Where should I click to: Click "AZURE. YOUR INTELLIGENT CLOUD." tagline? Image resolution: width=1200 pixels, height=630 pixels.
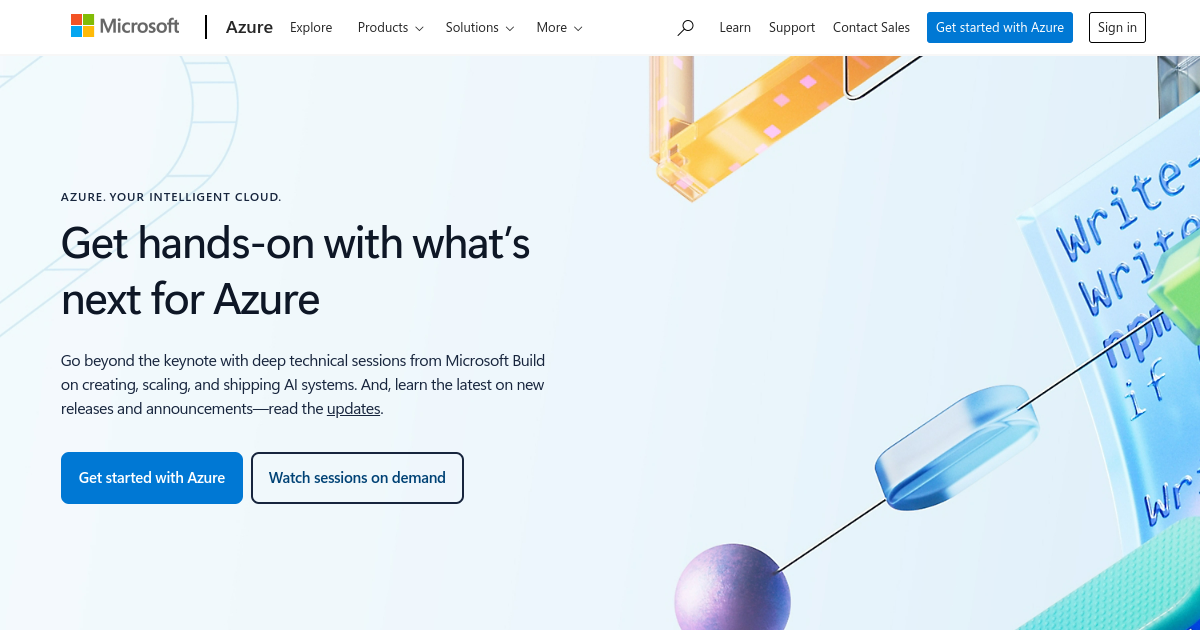point(171,197)
